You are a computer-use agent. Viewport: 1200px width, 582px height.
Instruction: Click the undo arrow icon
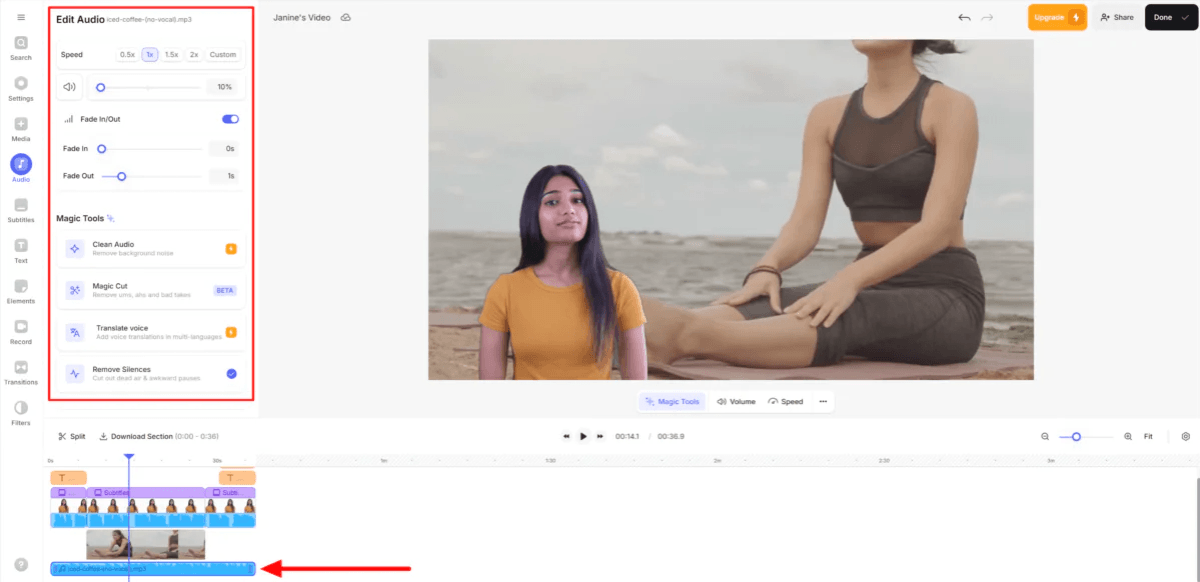coord(964,18)
